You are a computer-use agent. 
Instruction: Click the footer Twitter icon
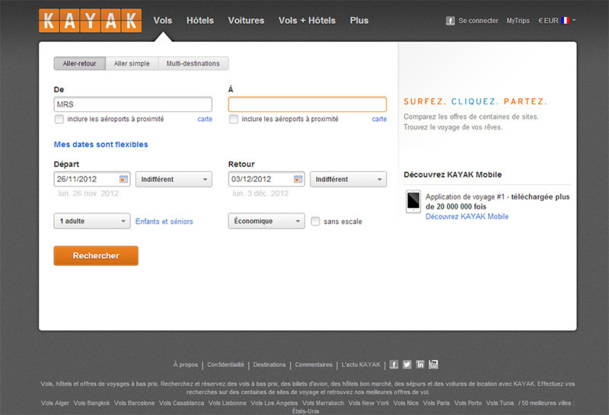(407, 364)
